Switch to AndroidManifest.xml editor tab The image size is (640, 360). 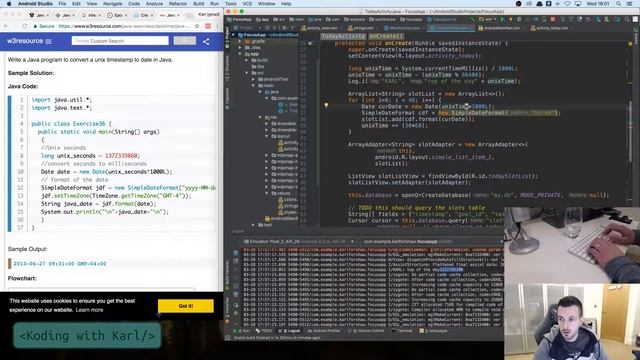(x=501, y=28)
